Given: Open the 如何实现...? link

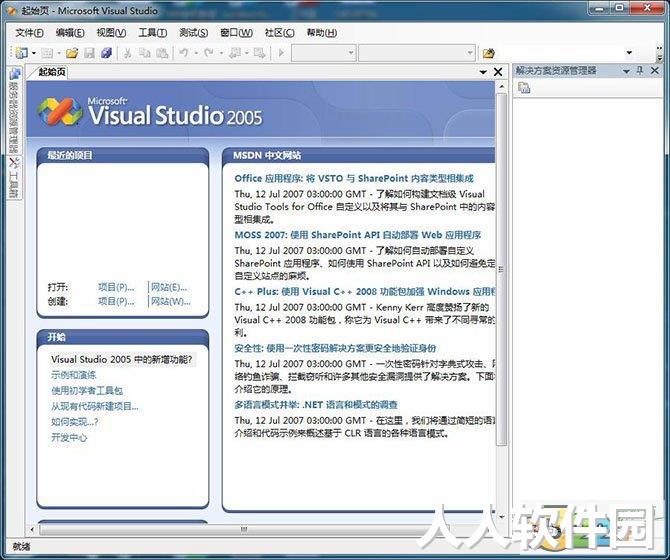Looking at the screenshot, I should 74,422.
